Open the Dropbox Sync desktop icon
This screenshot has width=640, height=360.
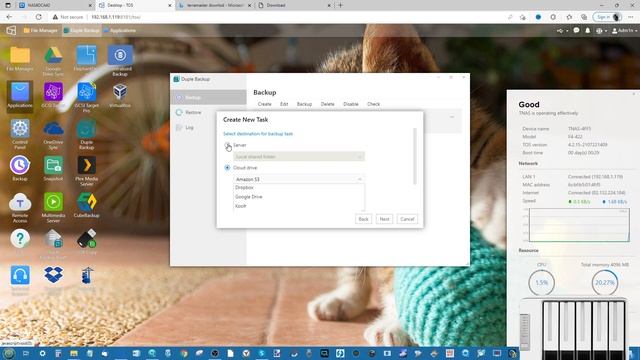click(53, 275)
